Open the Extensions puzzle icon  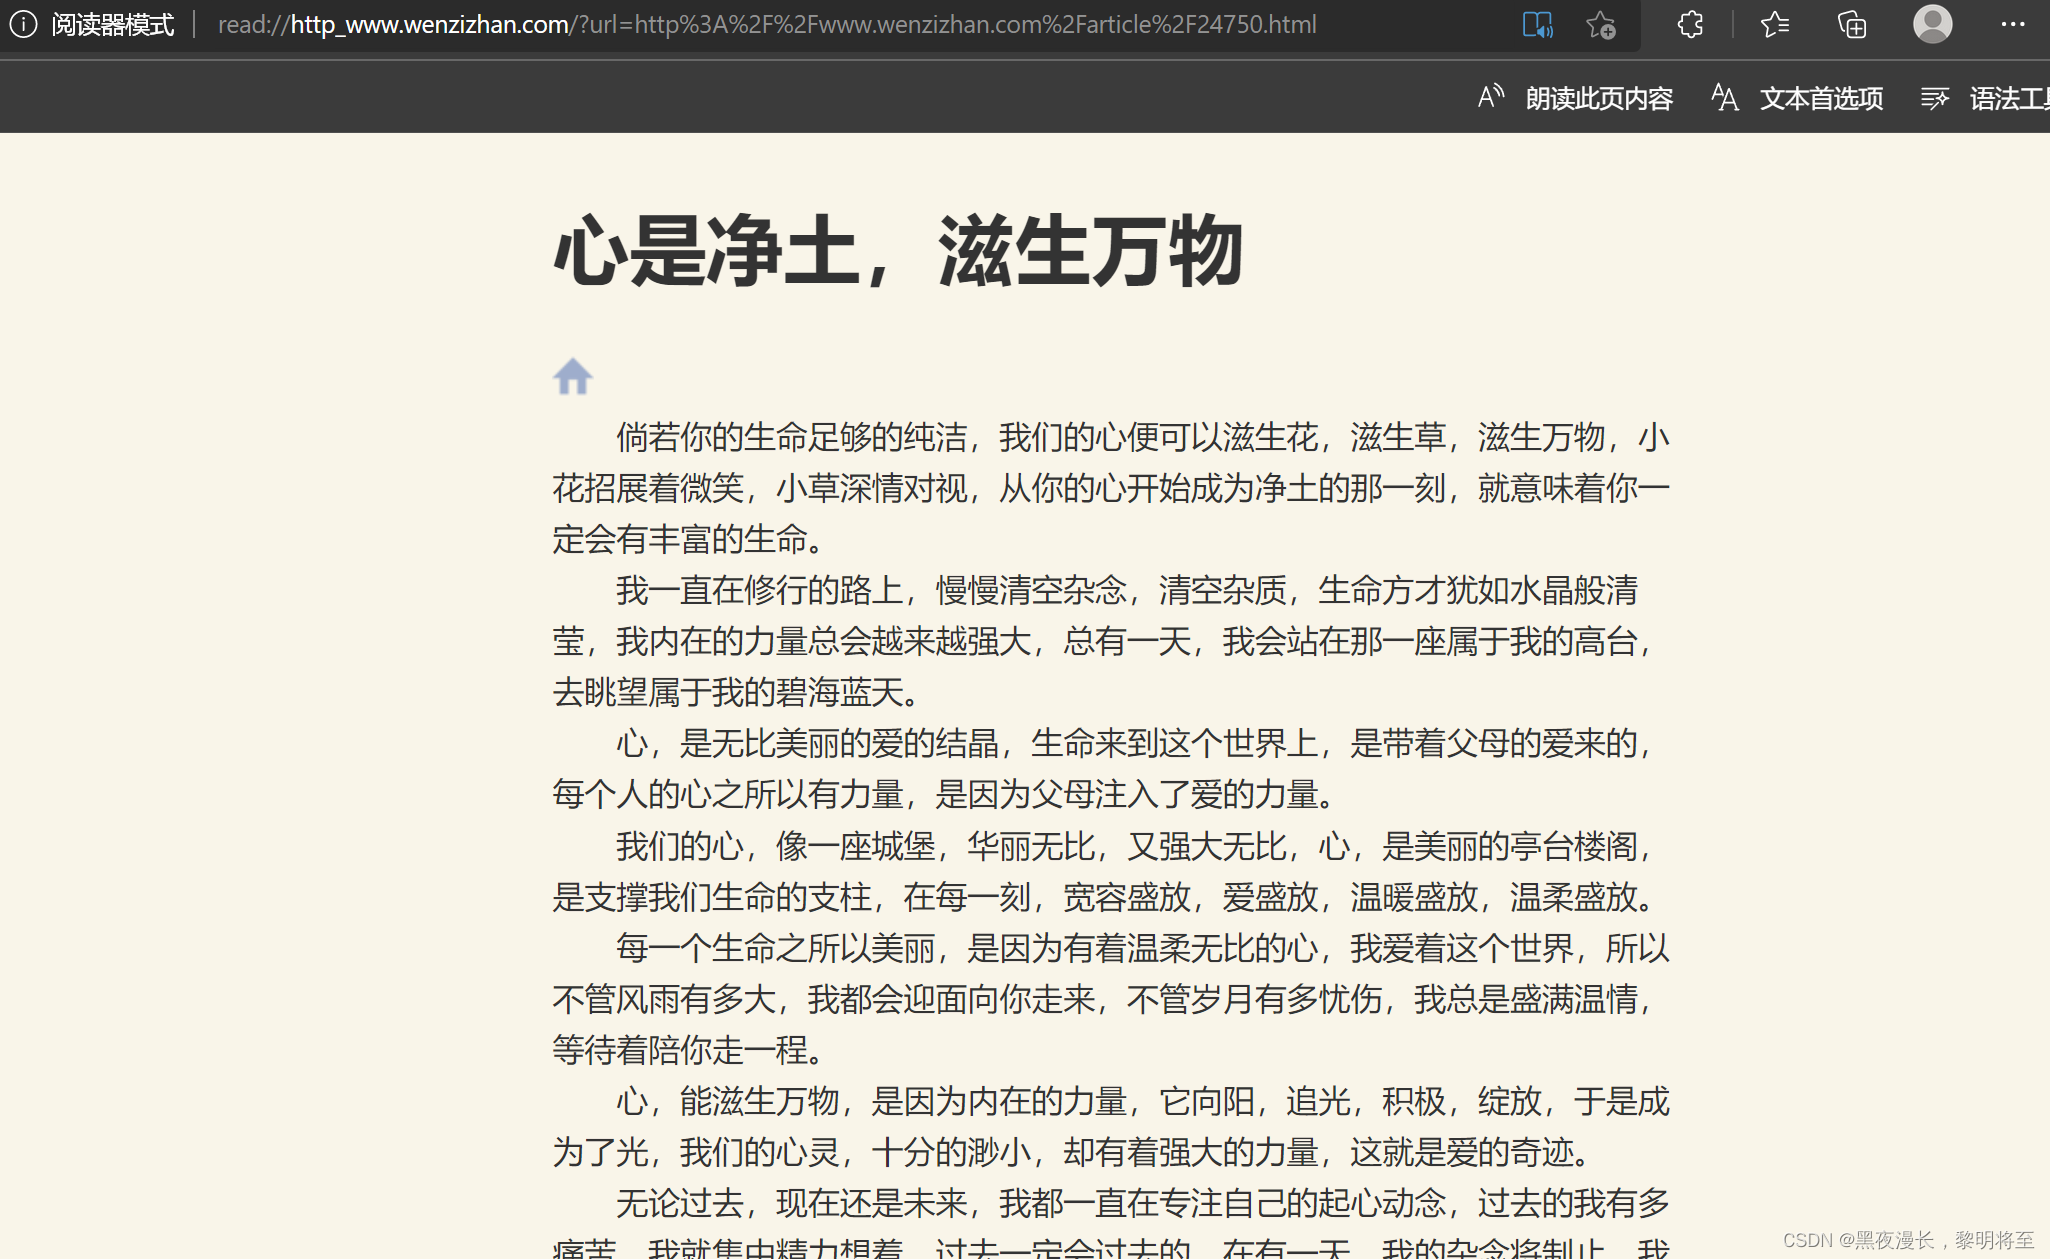[x=1690, y=24]
